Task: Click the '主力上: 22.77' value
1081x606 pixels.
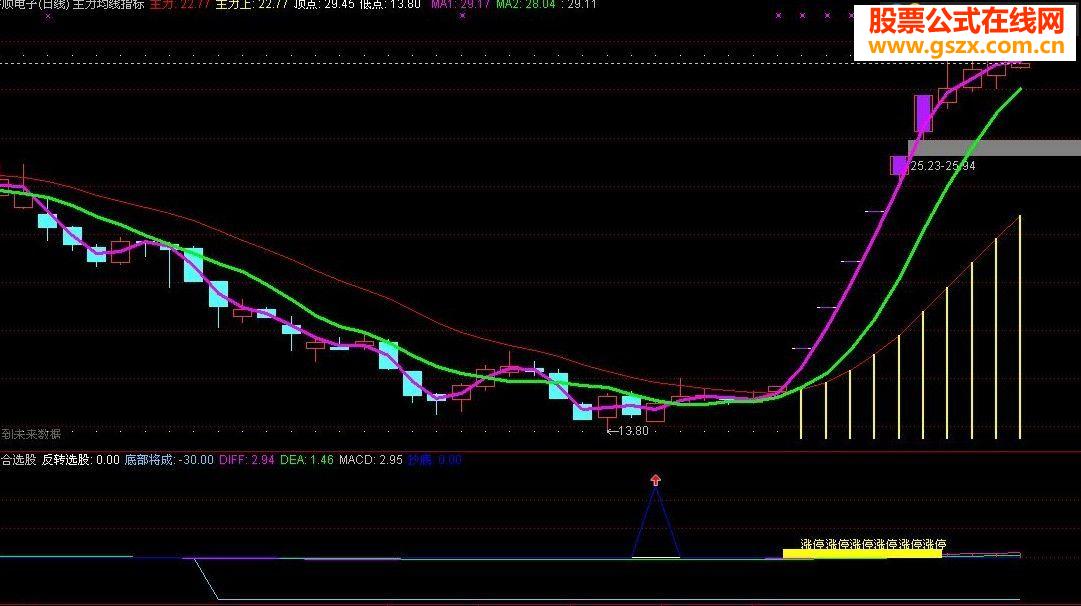Action: [251, 4]
